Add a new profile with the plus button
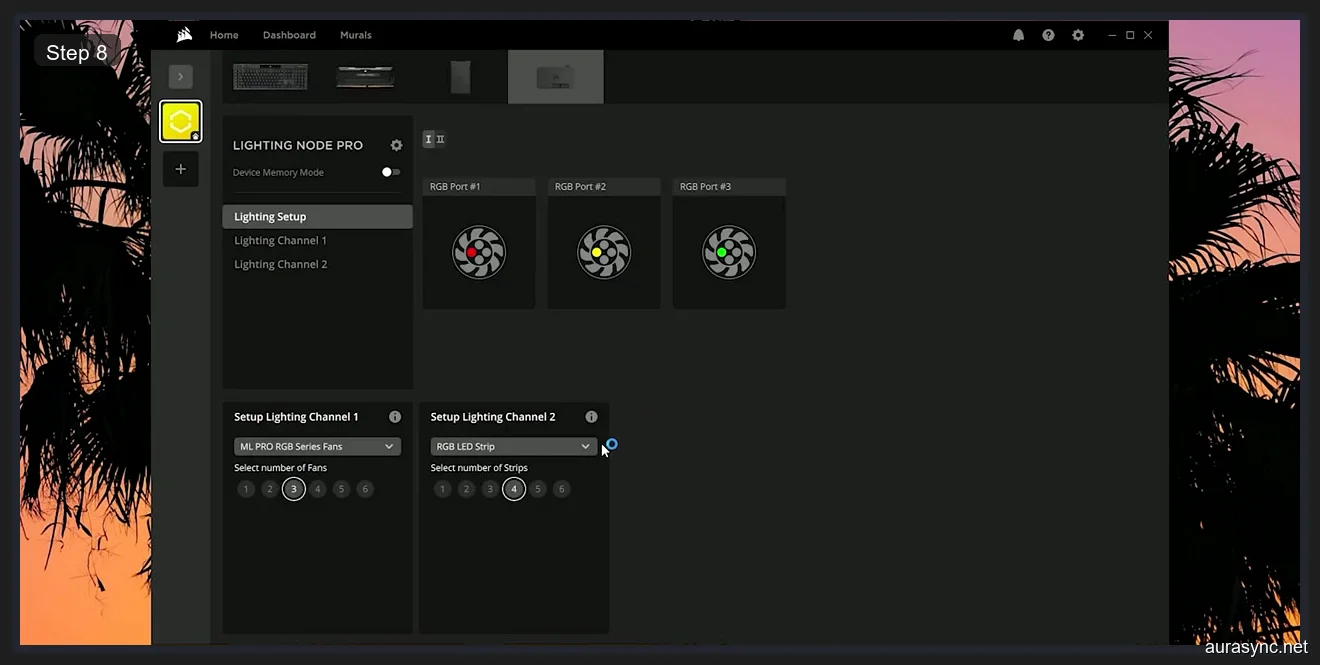This screenshot has width=1320, height=665. tap(180, 168)
